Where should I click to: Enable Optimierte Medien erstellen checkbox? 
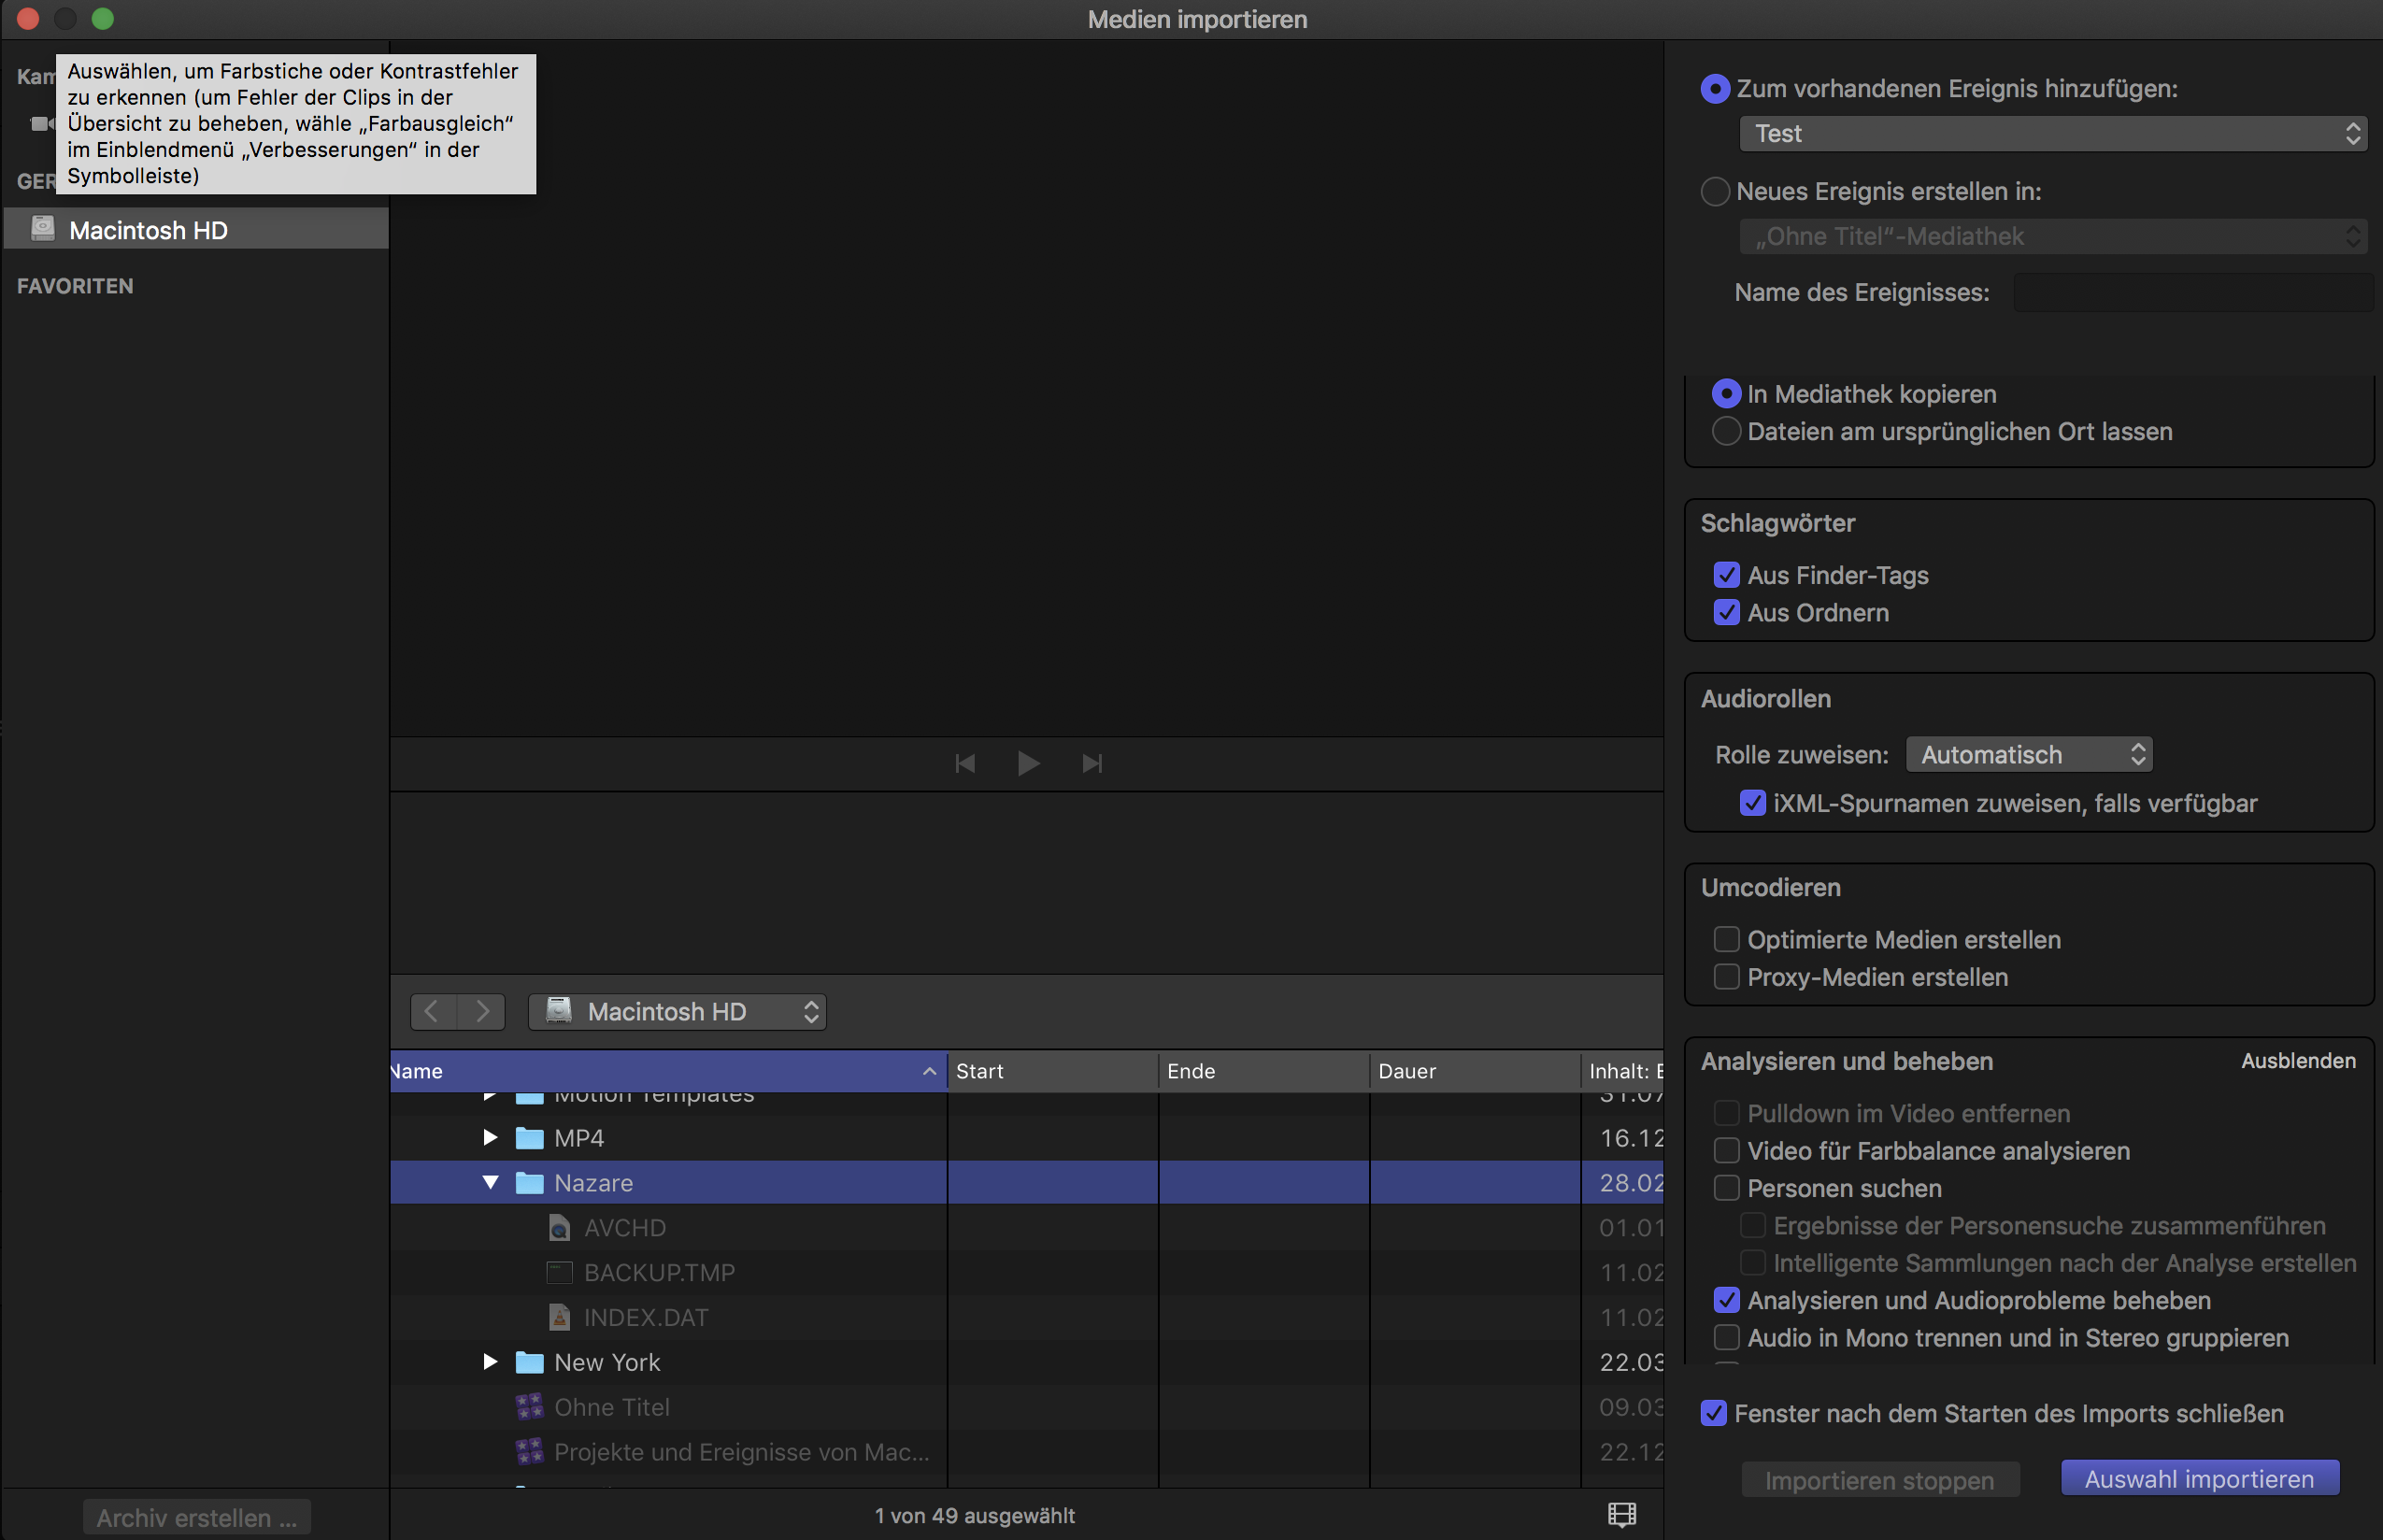click(1726, 939)
